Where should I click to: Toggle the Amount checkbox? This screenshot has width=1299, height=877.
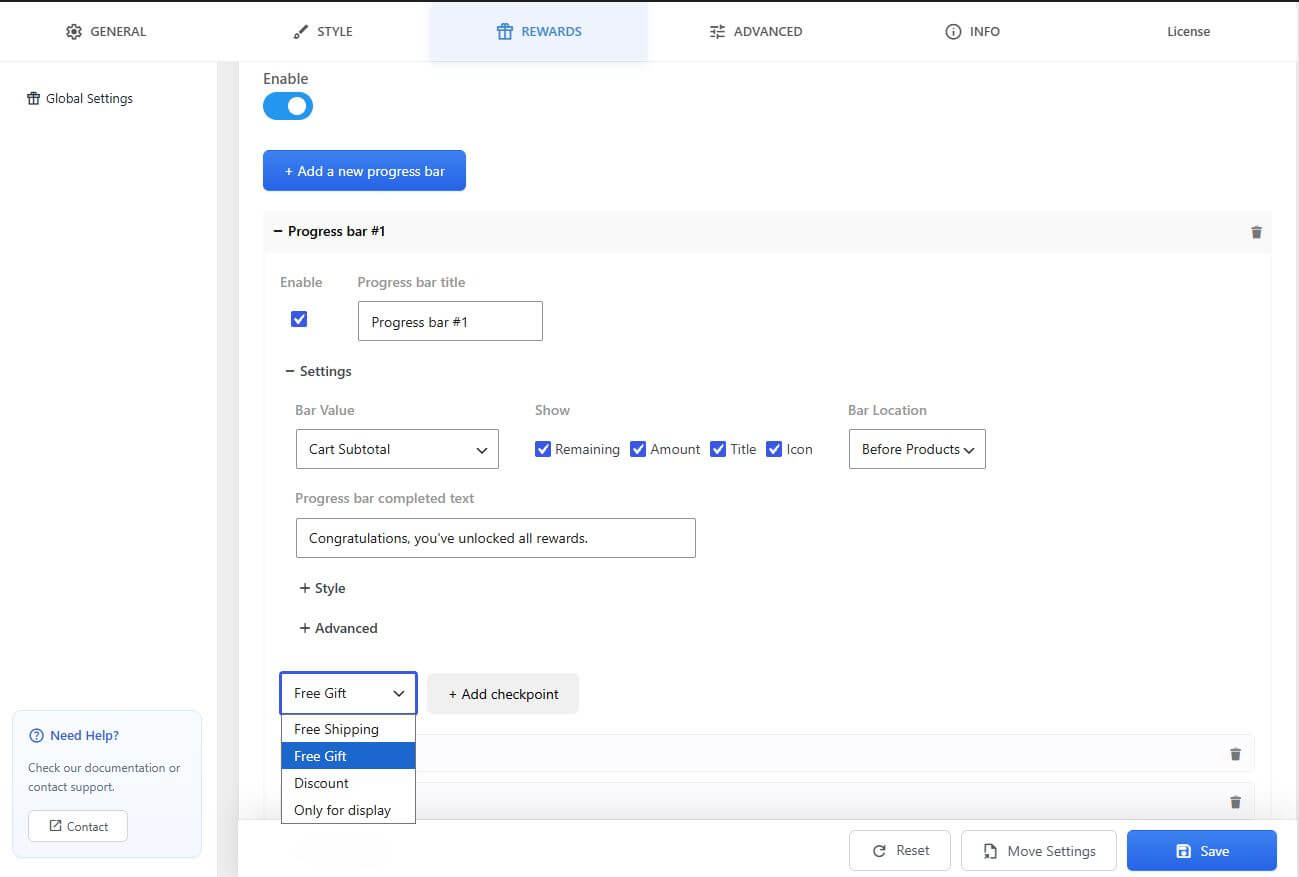tap(638, 449)
